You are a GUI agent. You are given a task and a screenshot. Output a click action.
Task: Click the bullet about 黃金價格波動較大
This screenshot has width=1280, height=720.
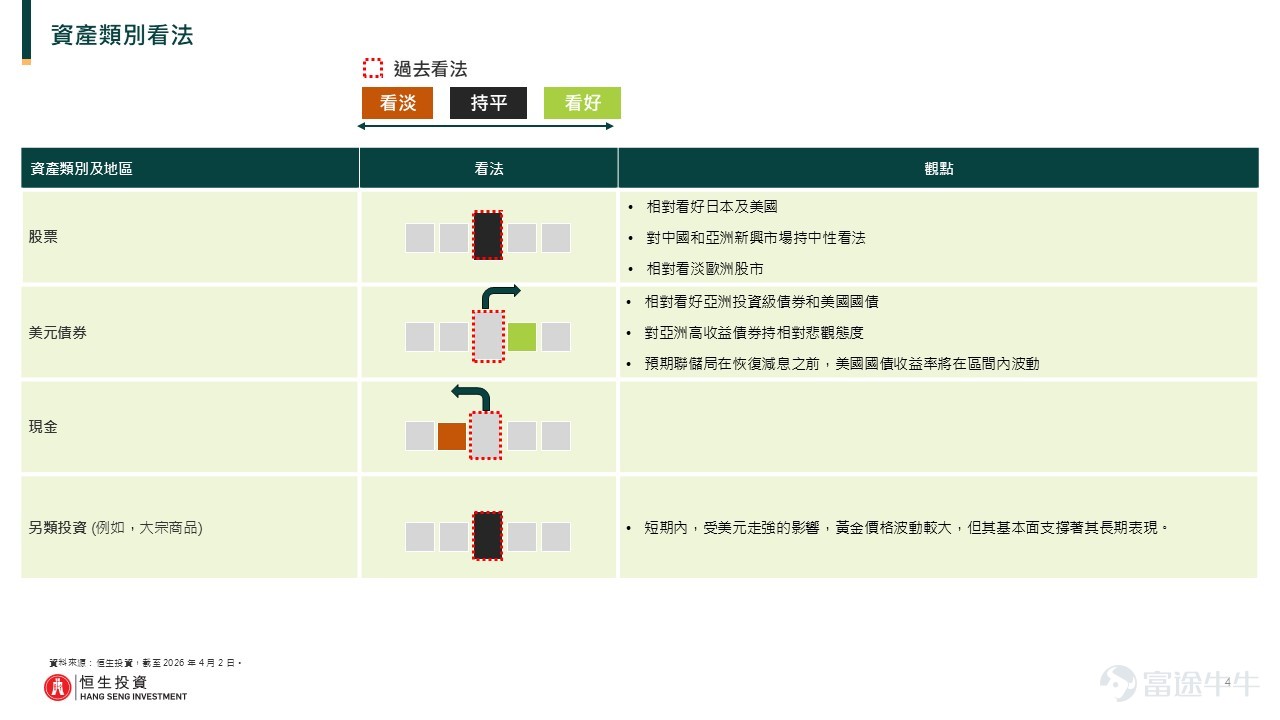907,527
